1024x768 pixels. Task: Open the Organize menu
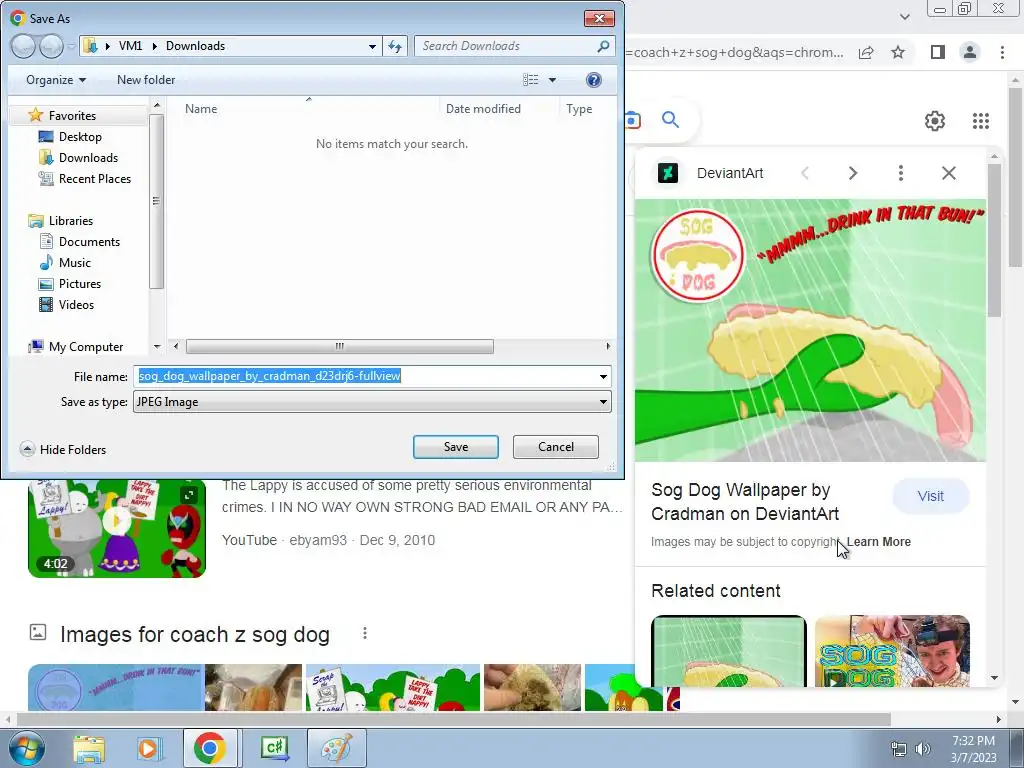(x=56, y=80)
